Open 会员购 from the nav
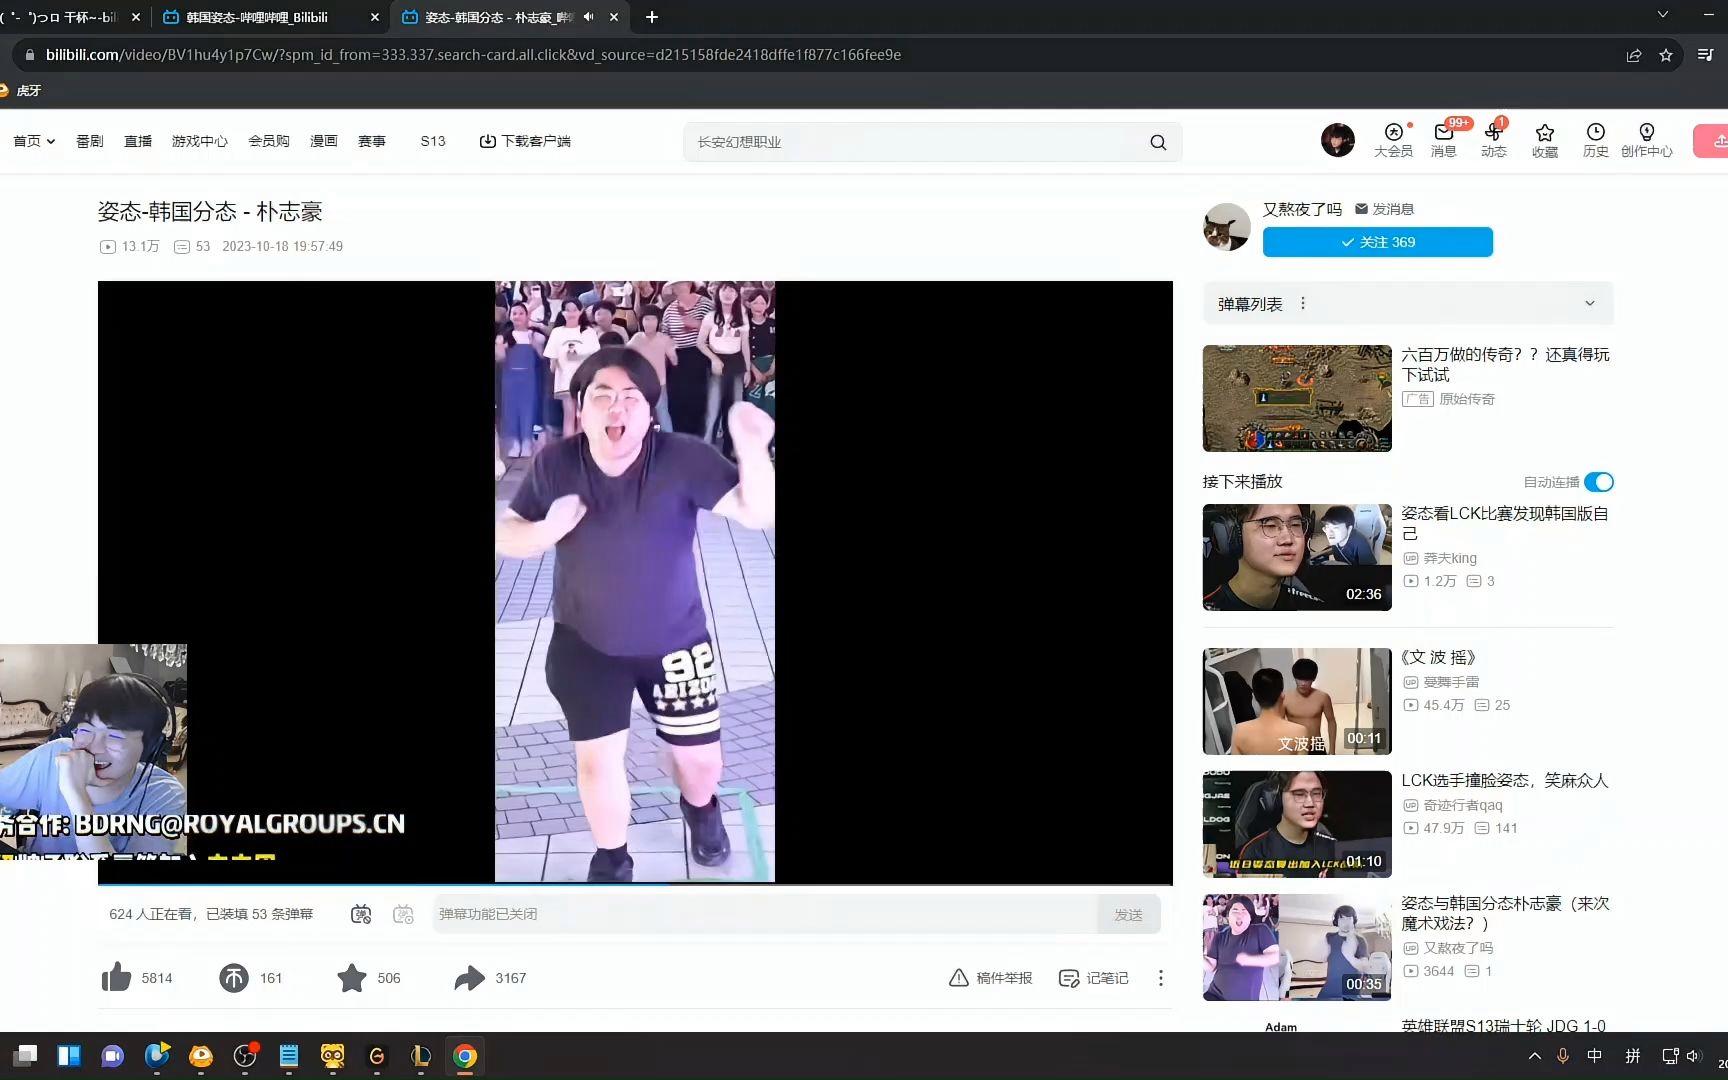 269,141
